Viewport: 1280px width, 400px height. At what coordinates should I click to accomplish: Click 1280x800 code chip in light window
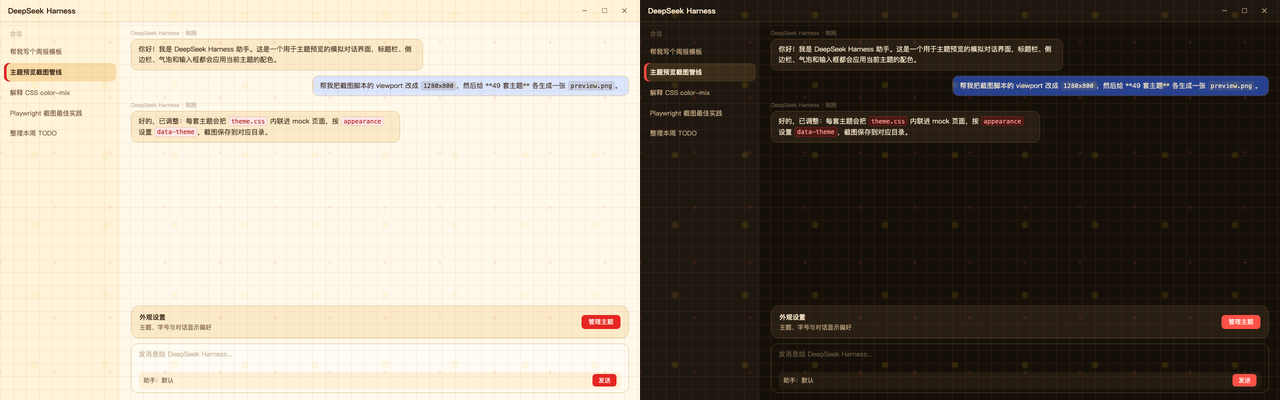click(438, 86)
